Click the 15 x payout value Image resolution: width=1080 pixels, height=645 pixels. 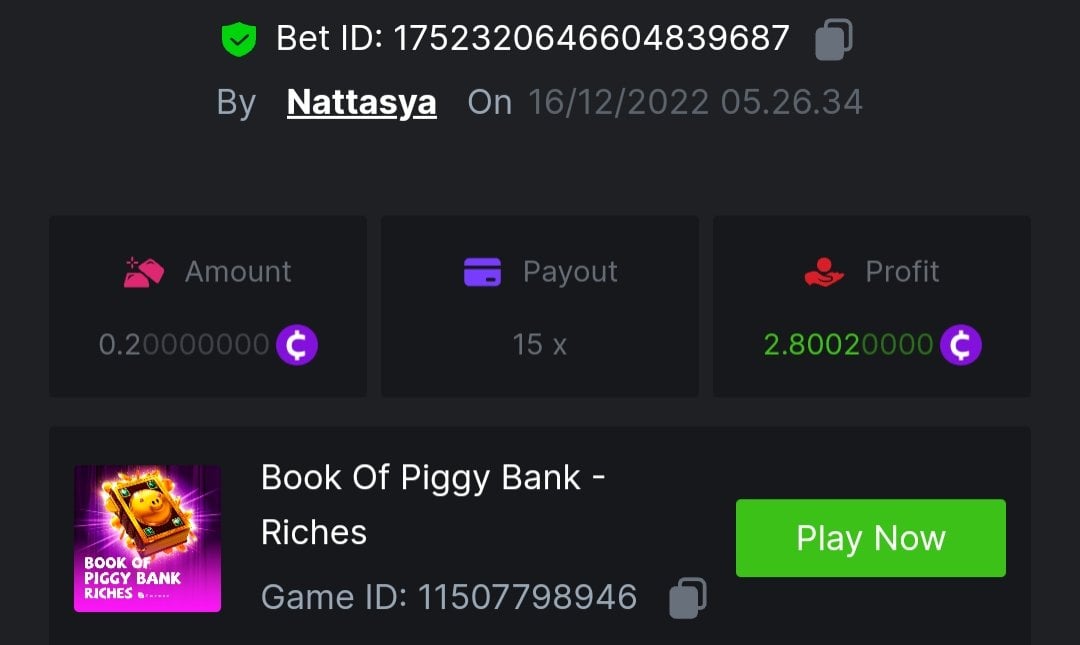click(539, 345)
